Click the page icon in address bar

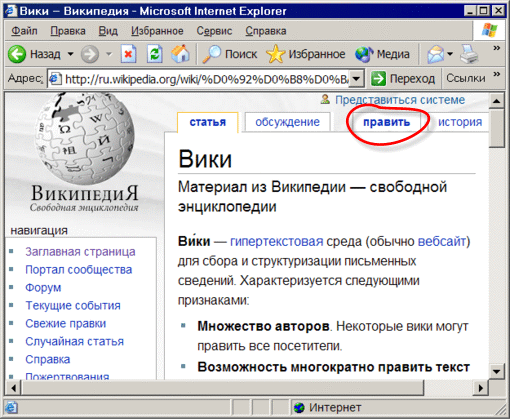55,79
